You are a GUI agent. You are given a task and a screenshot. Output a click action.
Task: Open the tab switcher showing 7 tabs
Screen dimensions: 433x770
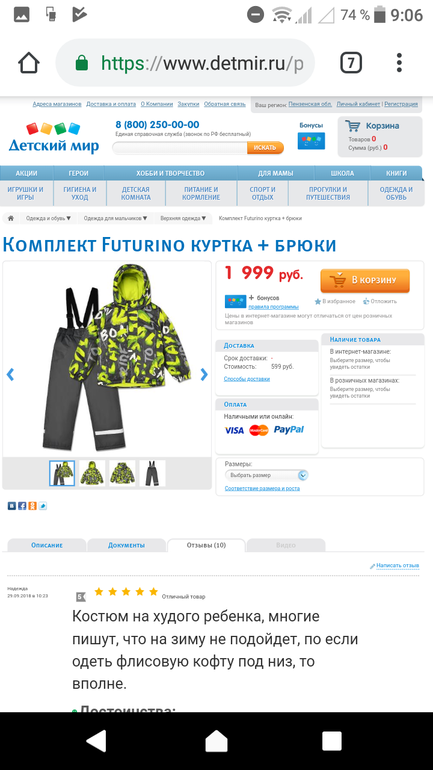351,63
